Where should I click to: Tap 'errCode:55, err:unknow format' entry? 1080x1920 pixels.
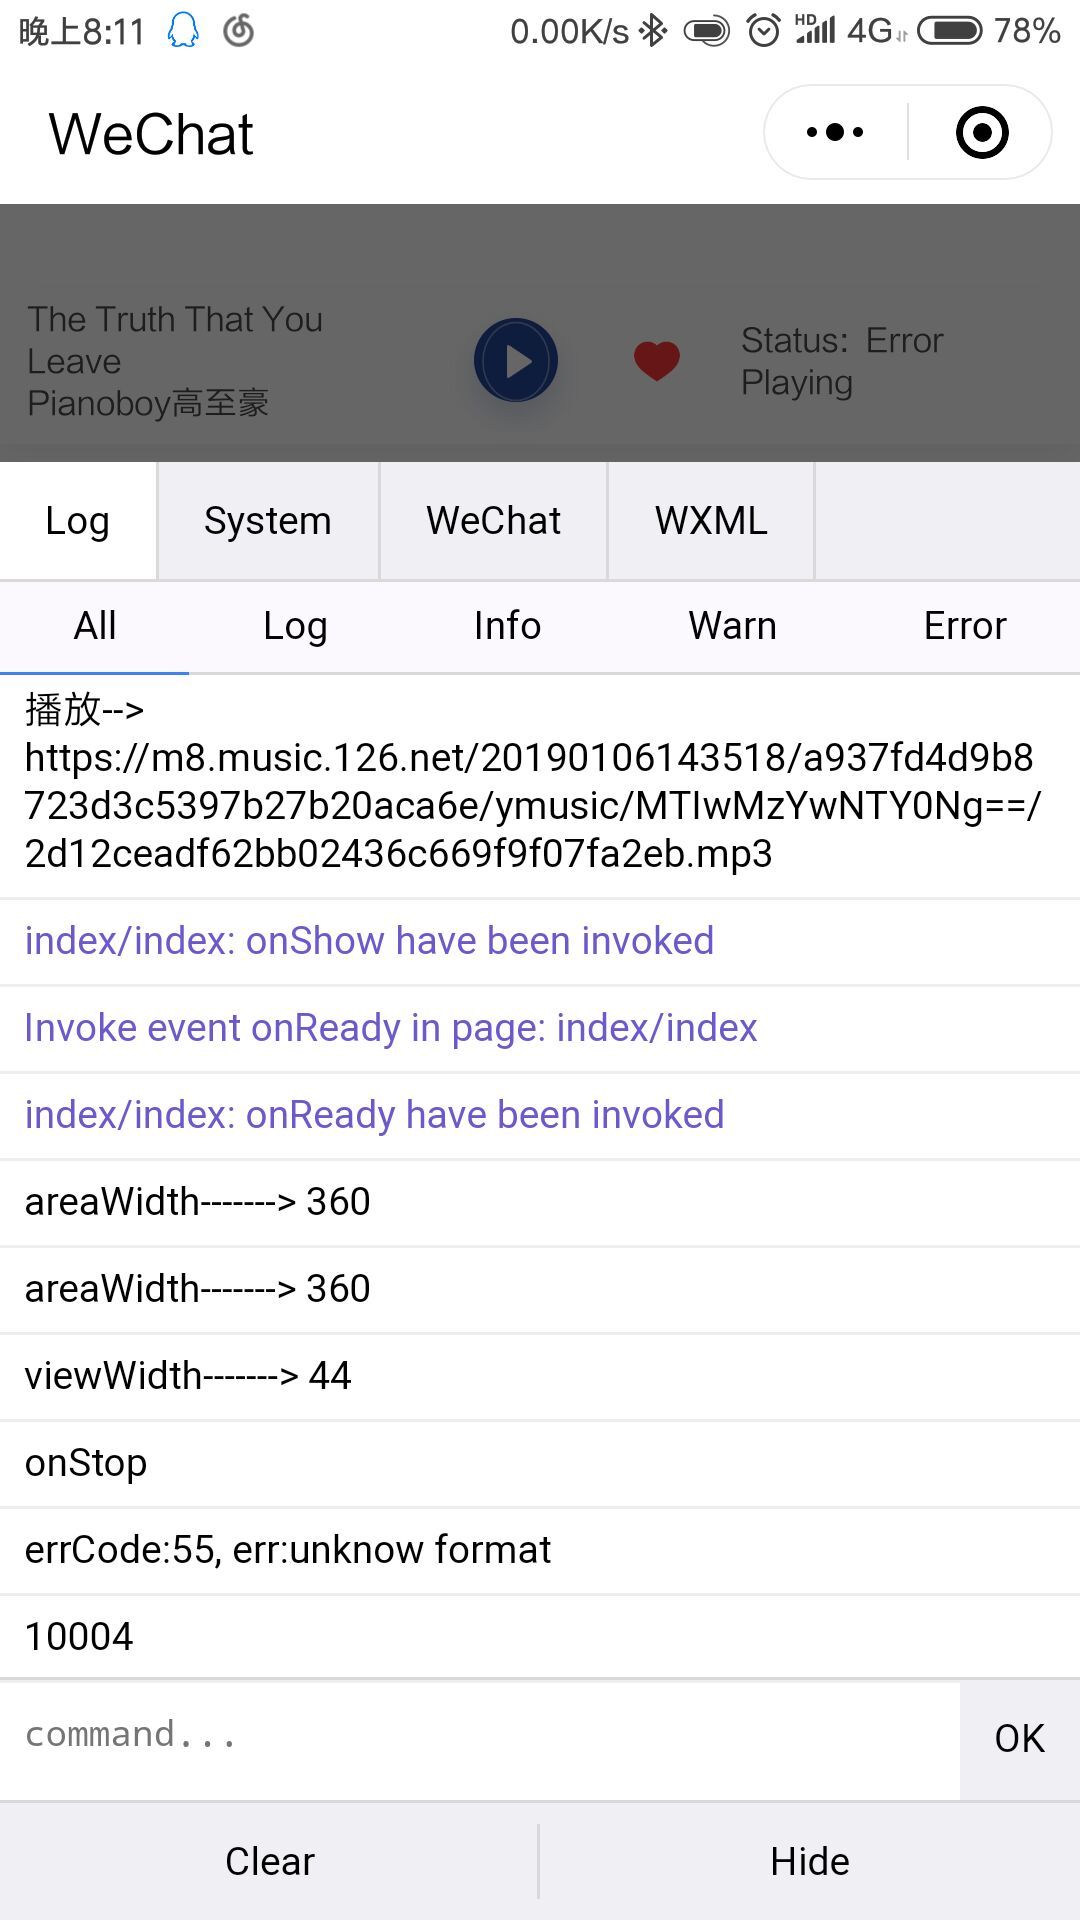click(540, 1551)
